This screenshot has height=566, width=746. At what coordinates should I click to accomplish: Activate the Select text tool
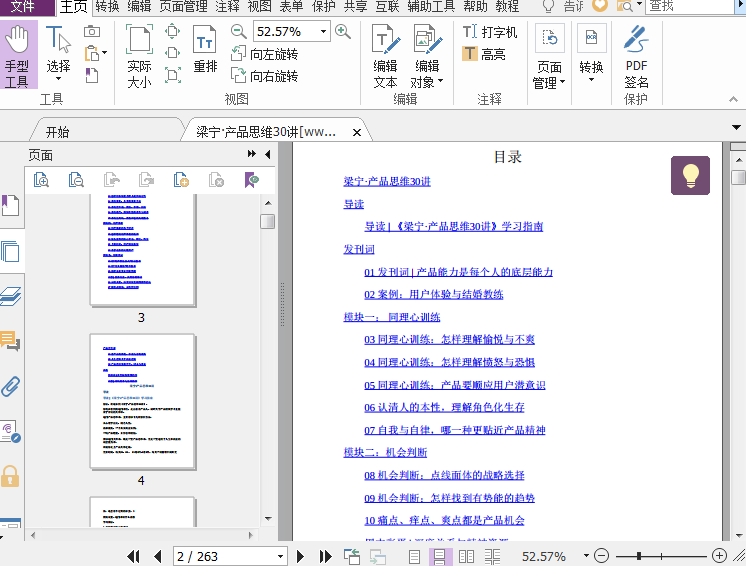click(58, 53)
